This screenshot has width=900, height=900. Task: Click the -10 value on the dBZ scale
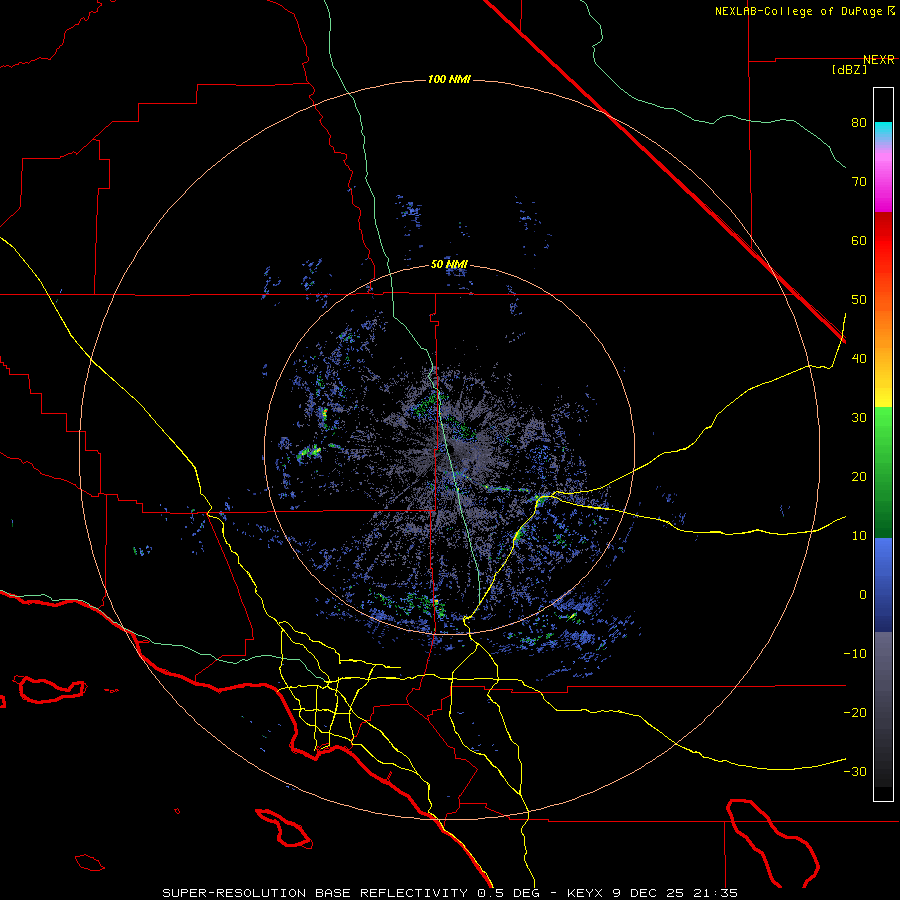point(855,654)
